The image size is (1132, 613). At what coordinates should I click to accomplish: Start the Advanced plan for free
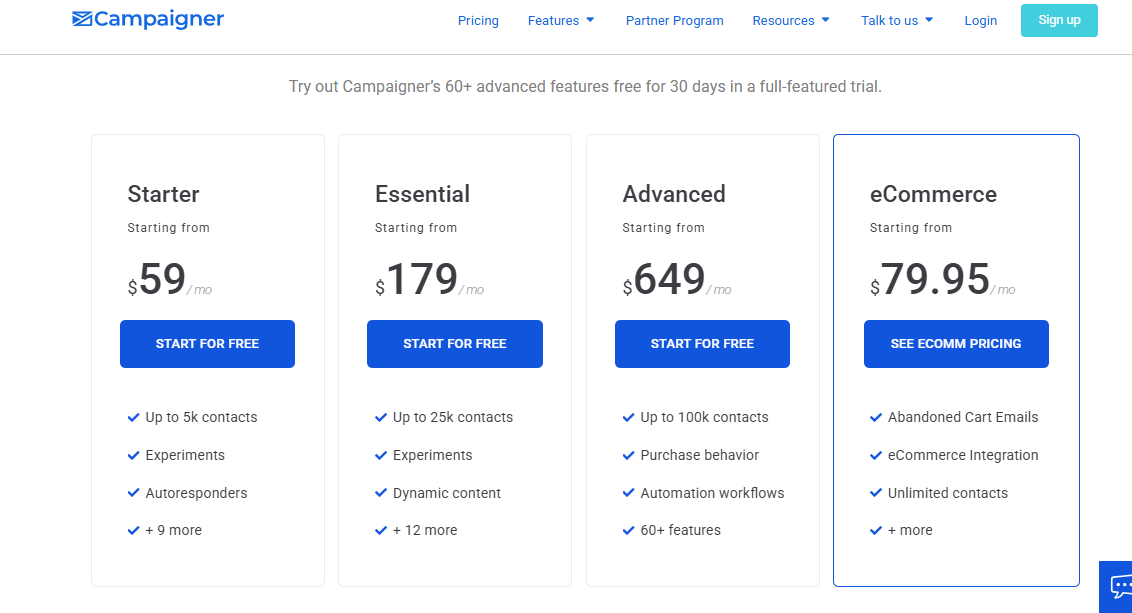702,344
